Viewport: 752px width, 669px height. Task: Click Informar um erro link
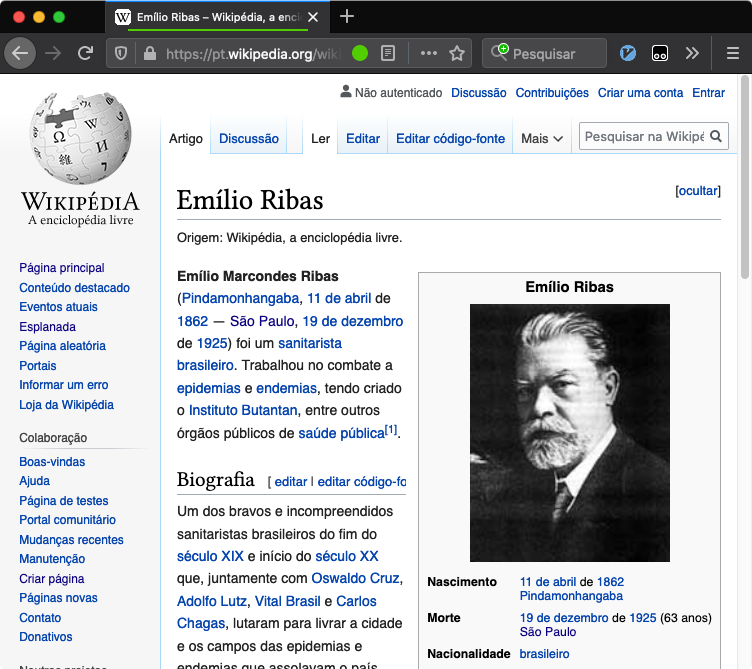64,385
